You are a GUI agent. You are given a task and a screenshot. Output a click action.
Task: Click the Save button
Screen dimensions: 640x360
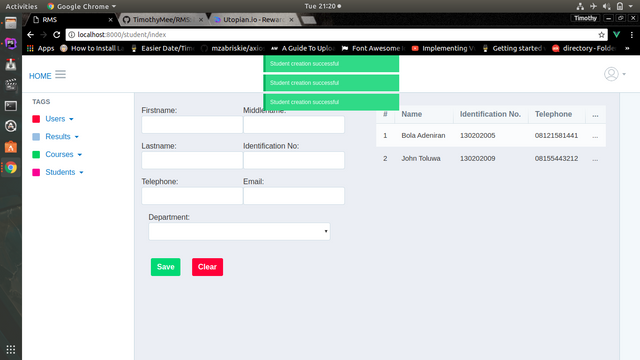pyautogui.click(x=165, y=267)
